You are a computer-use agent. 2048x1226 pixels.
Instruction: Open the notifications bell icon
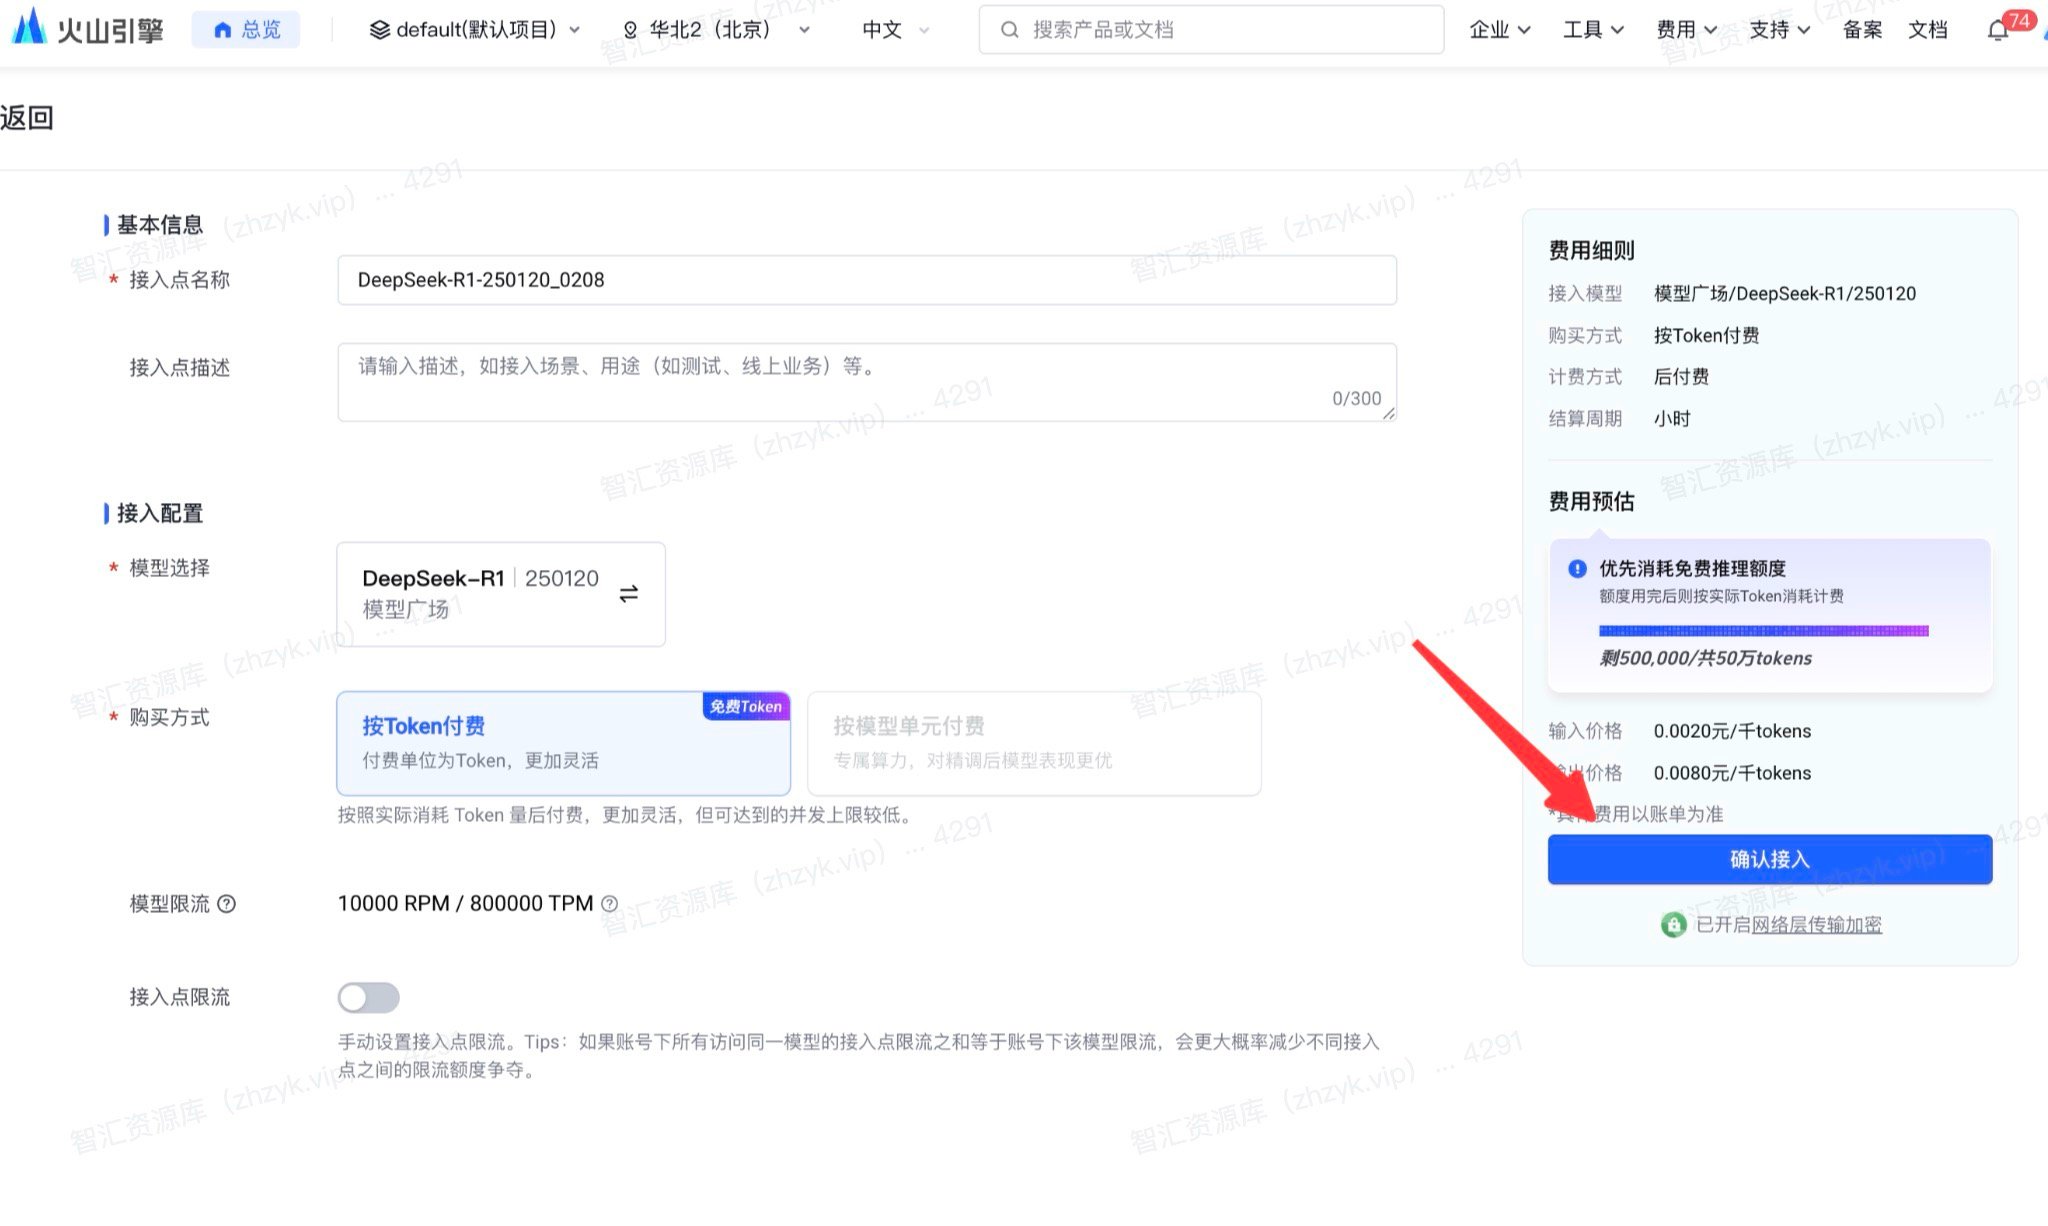click(x=1997, y=31)
